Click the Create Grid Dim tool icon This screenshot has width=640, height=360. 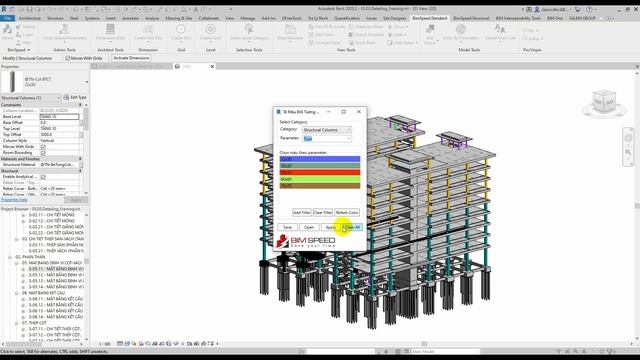[x=148, y=29]
